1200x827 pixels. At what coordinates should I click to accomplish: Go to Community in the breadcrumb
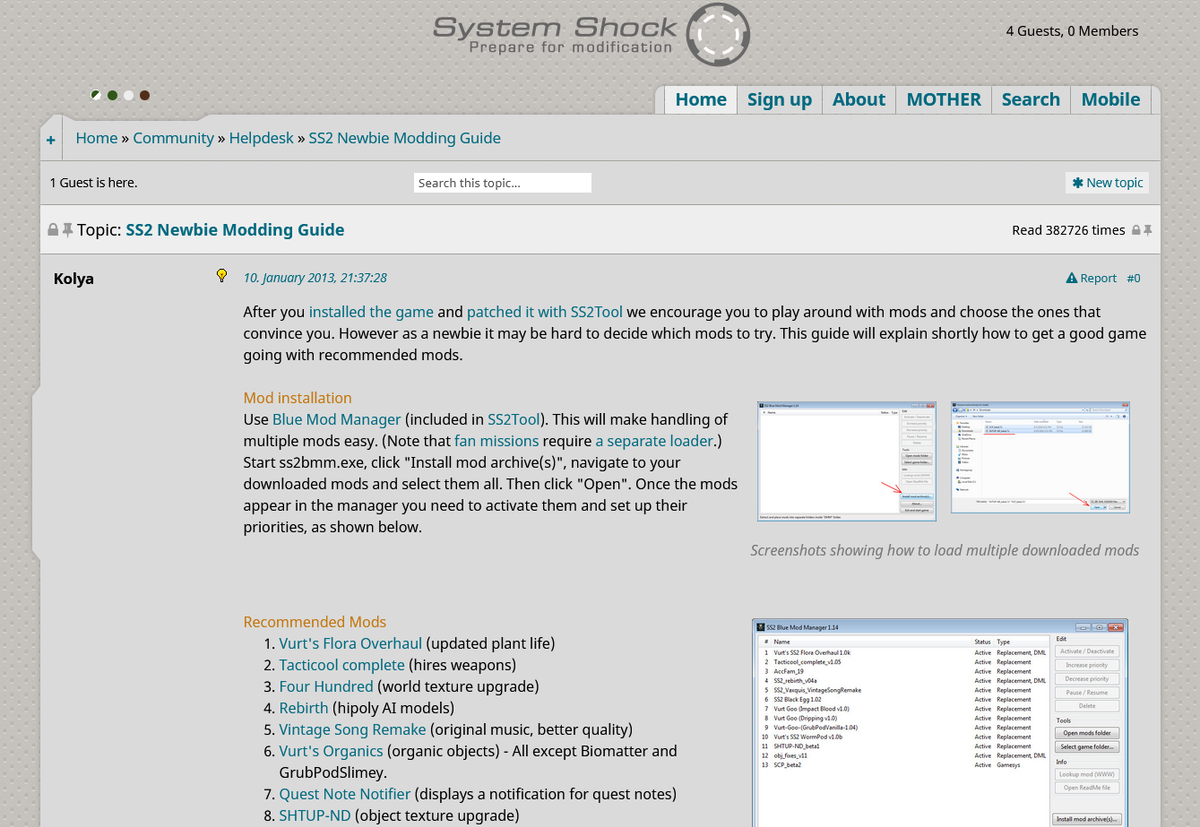[x=173, y=138]
